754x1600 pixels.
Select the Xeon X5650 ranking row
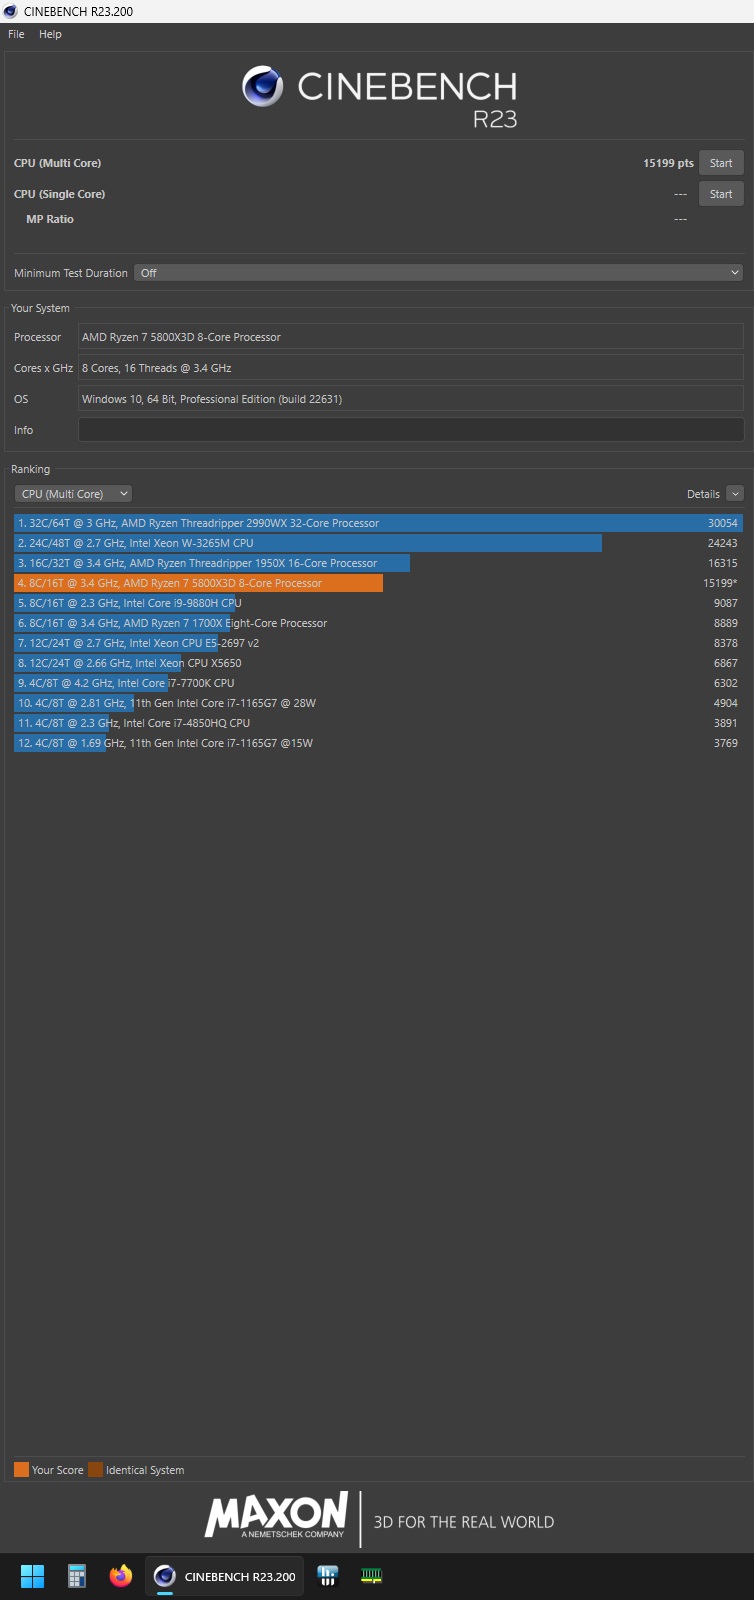(x=378, y=663)
